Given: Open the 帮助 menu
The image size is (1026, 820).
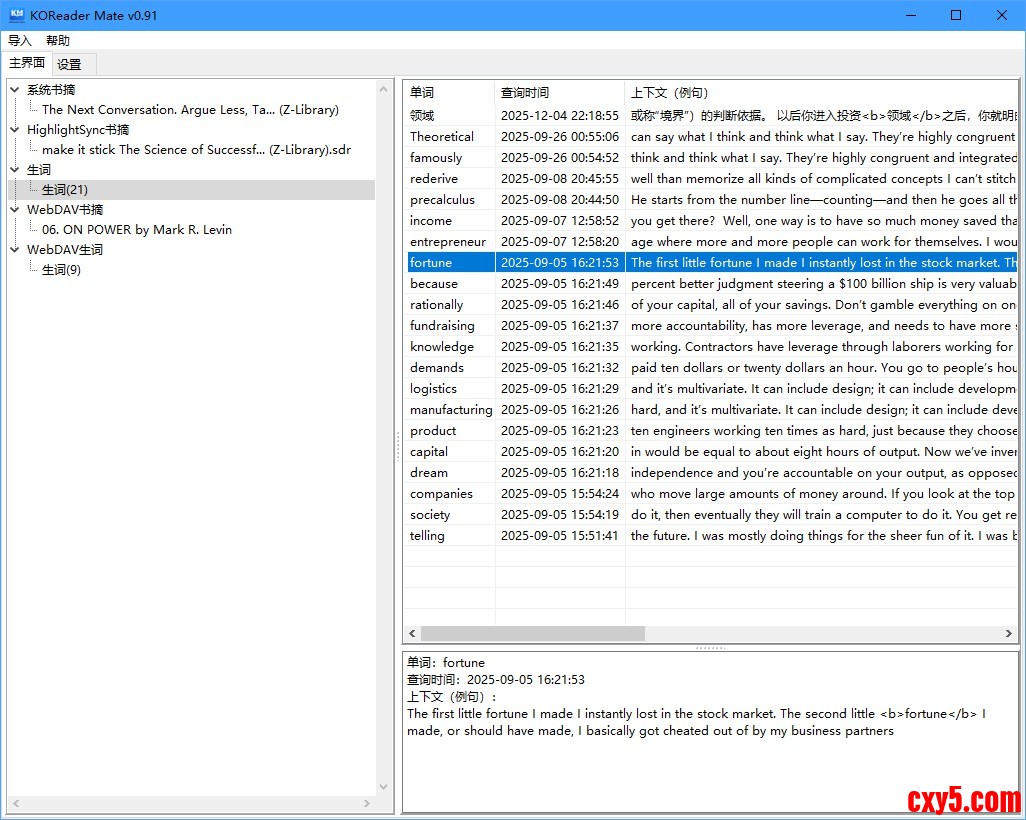Looking at the screenshot, I should [x=58, y=41].
